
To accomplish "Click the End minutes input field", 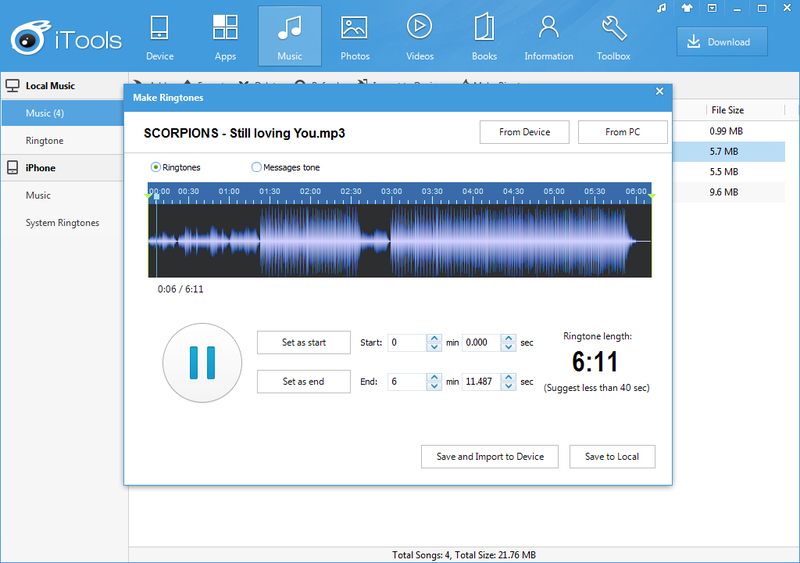I will click(406, 382).
